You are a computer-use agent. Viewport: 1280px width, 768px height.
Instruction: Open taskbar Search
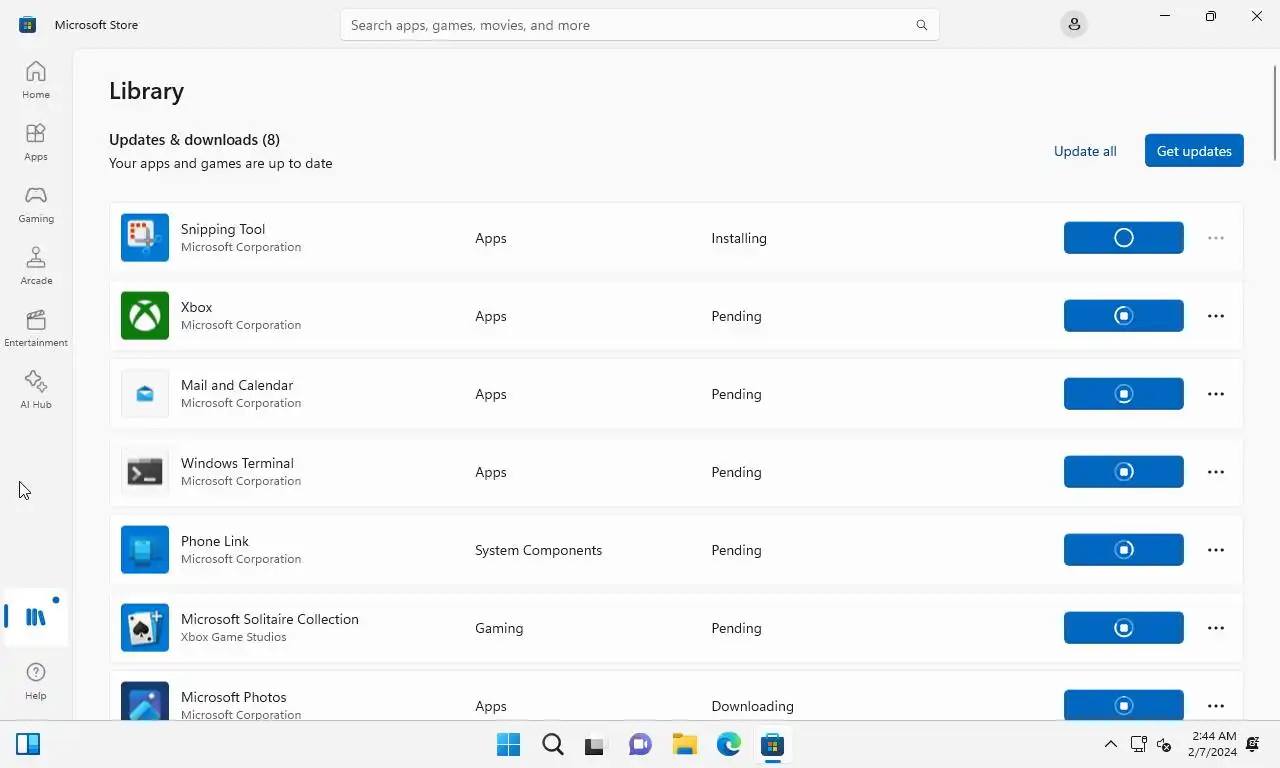coord(553,745)
